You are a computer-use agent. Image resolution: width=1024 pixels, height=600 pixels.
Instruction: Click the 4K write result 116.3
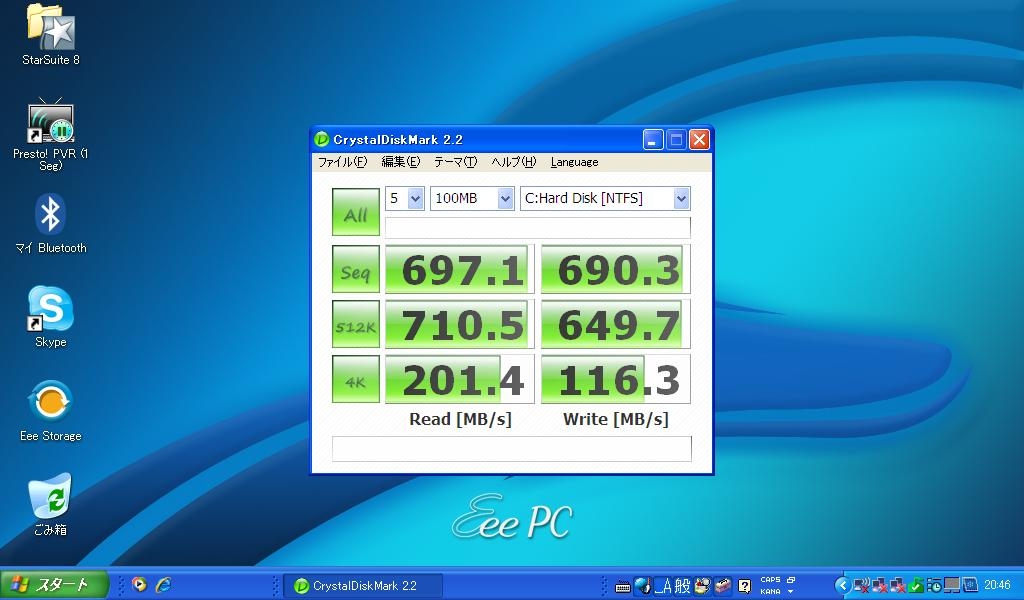point(616,379)
